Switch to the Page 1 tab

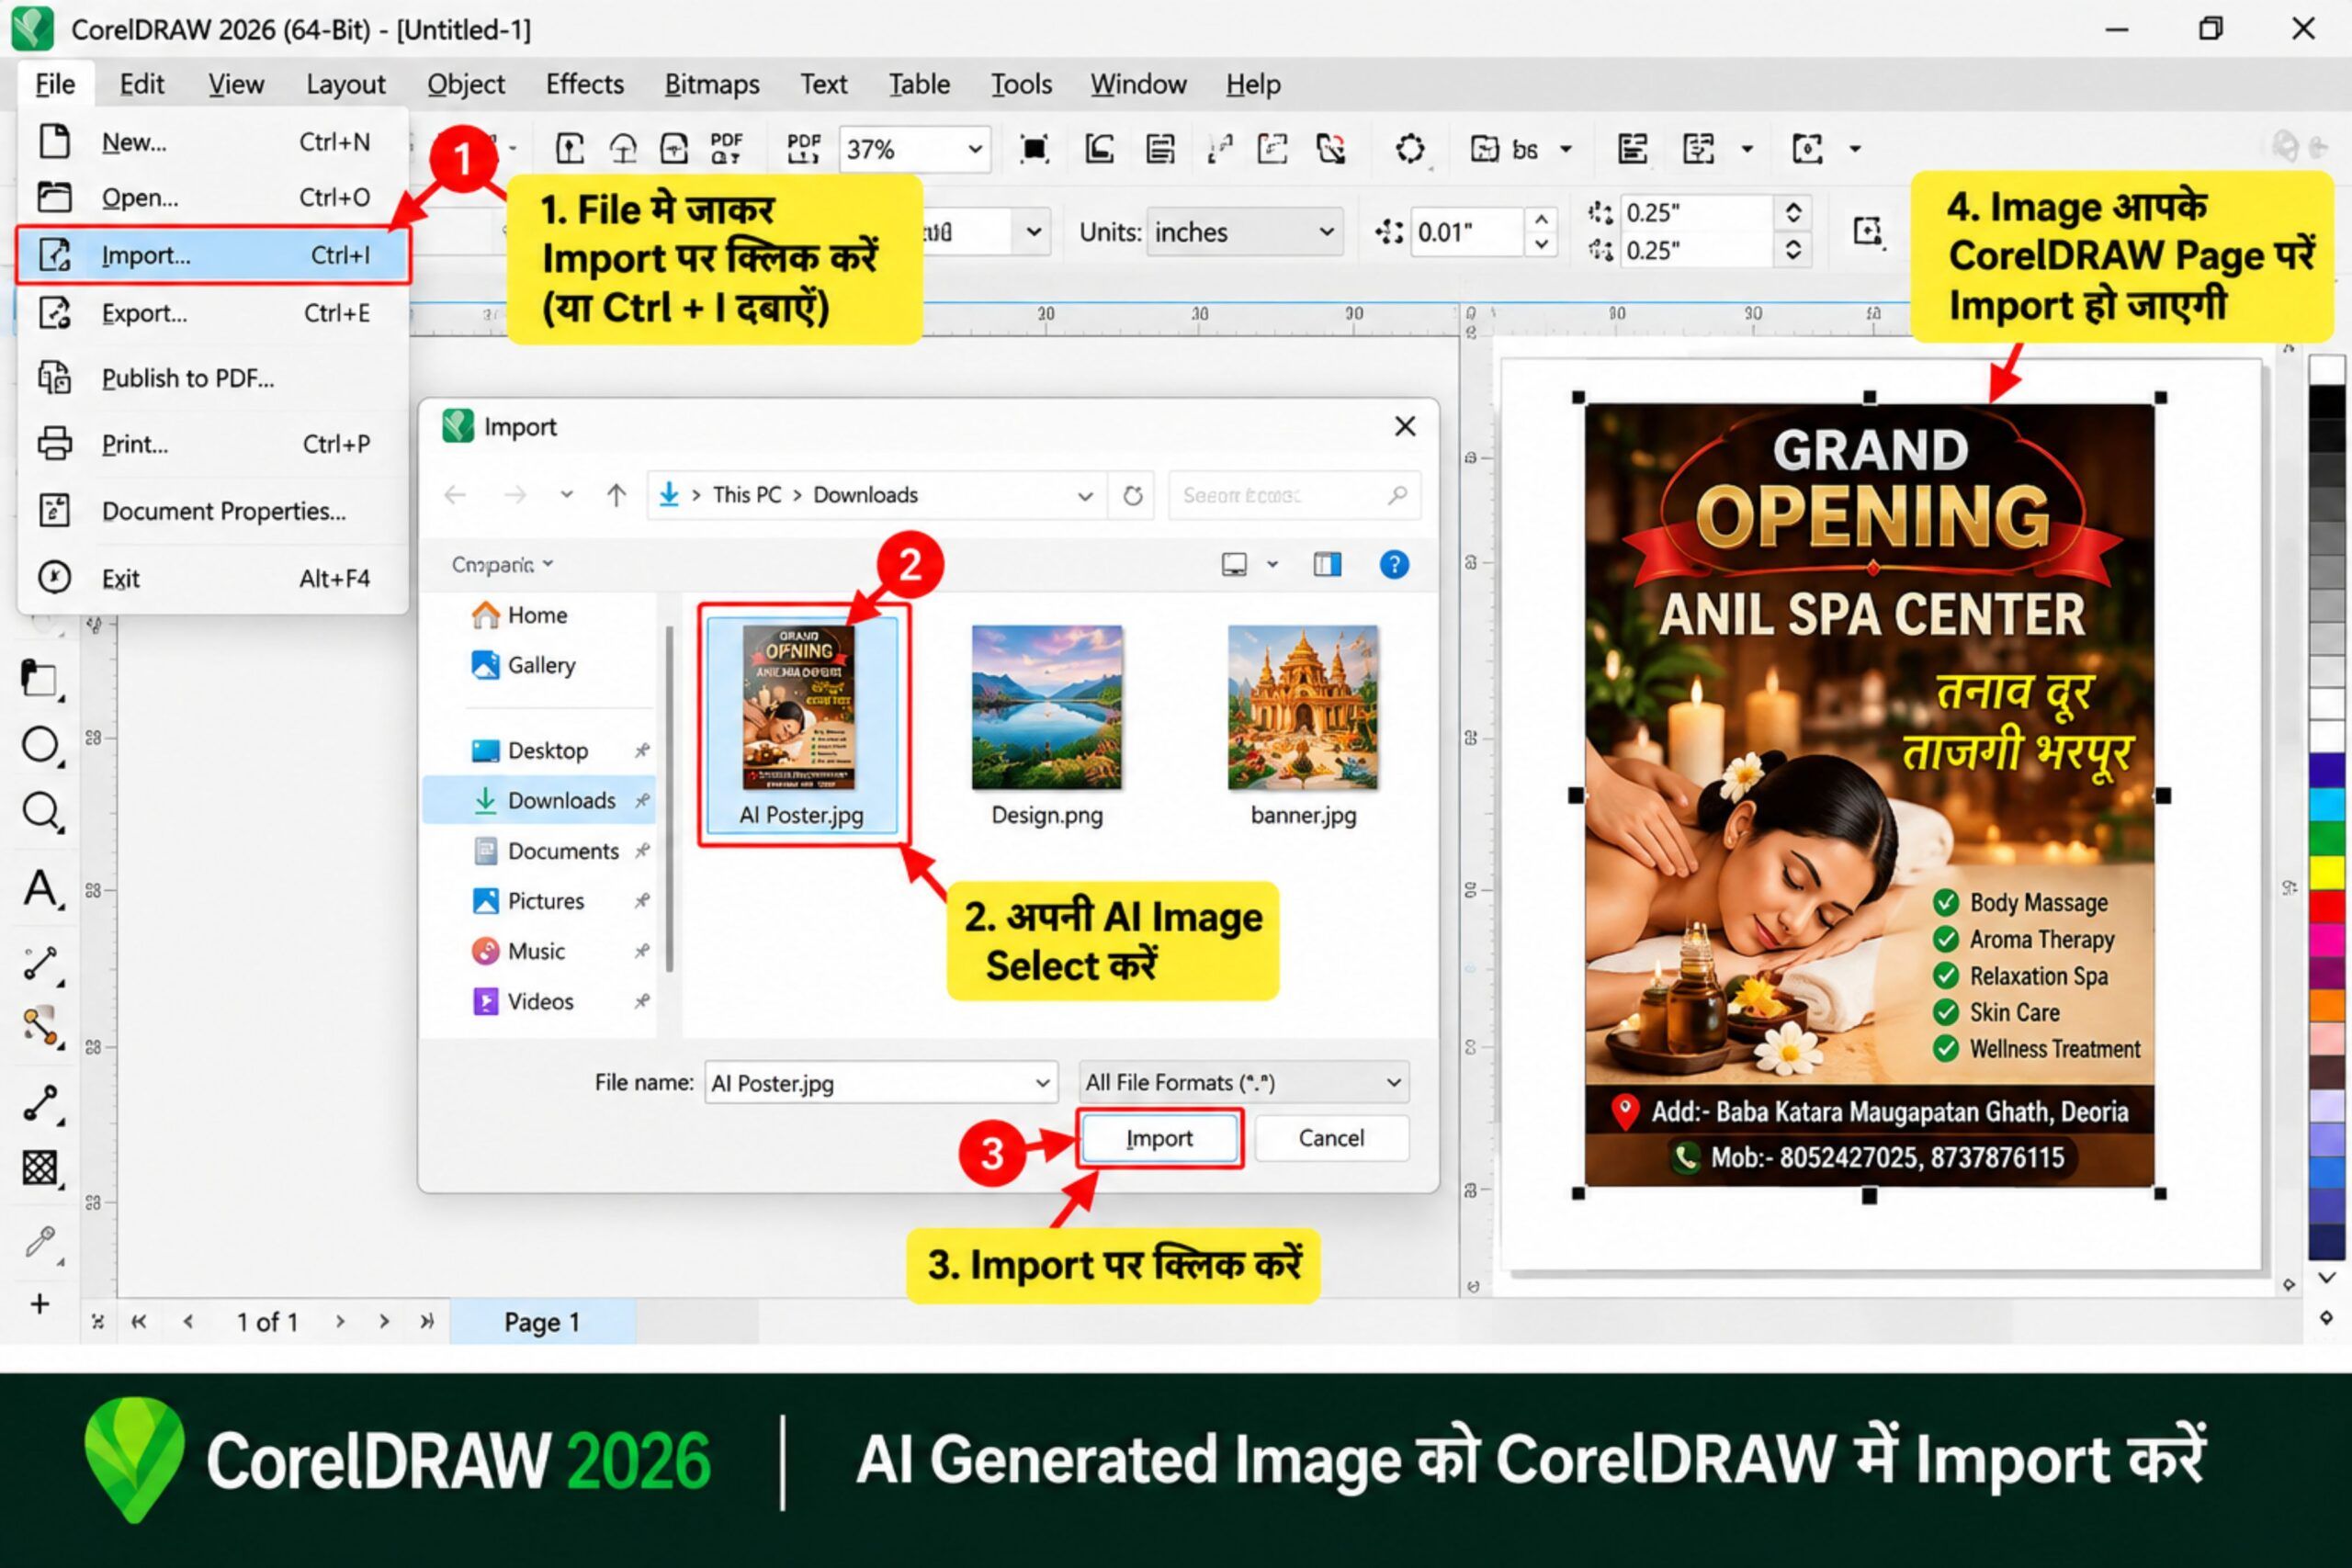pyautogui.click(x=542, y=1322)
